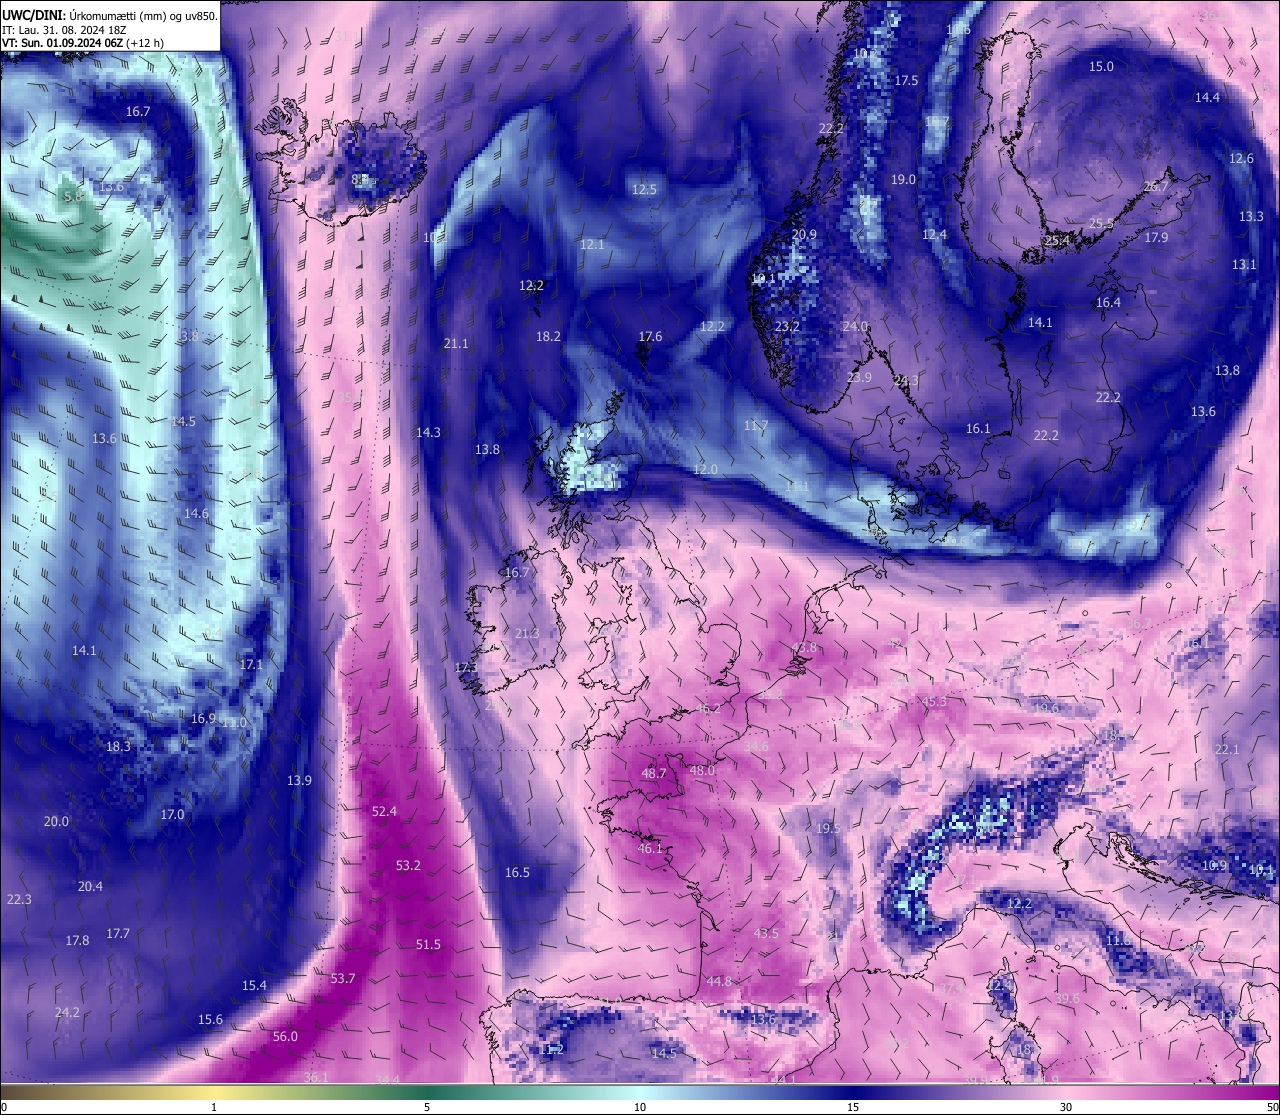The height and width of the screenshot is (1115, 1280).
Task: Click the 13.9 value label
Action: pos(299,780)
